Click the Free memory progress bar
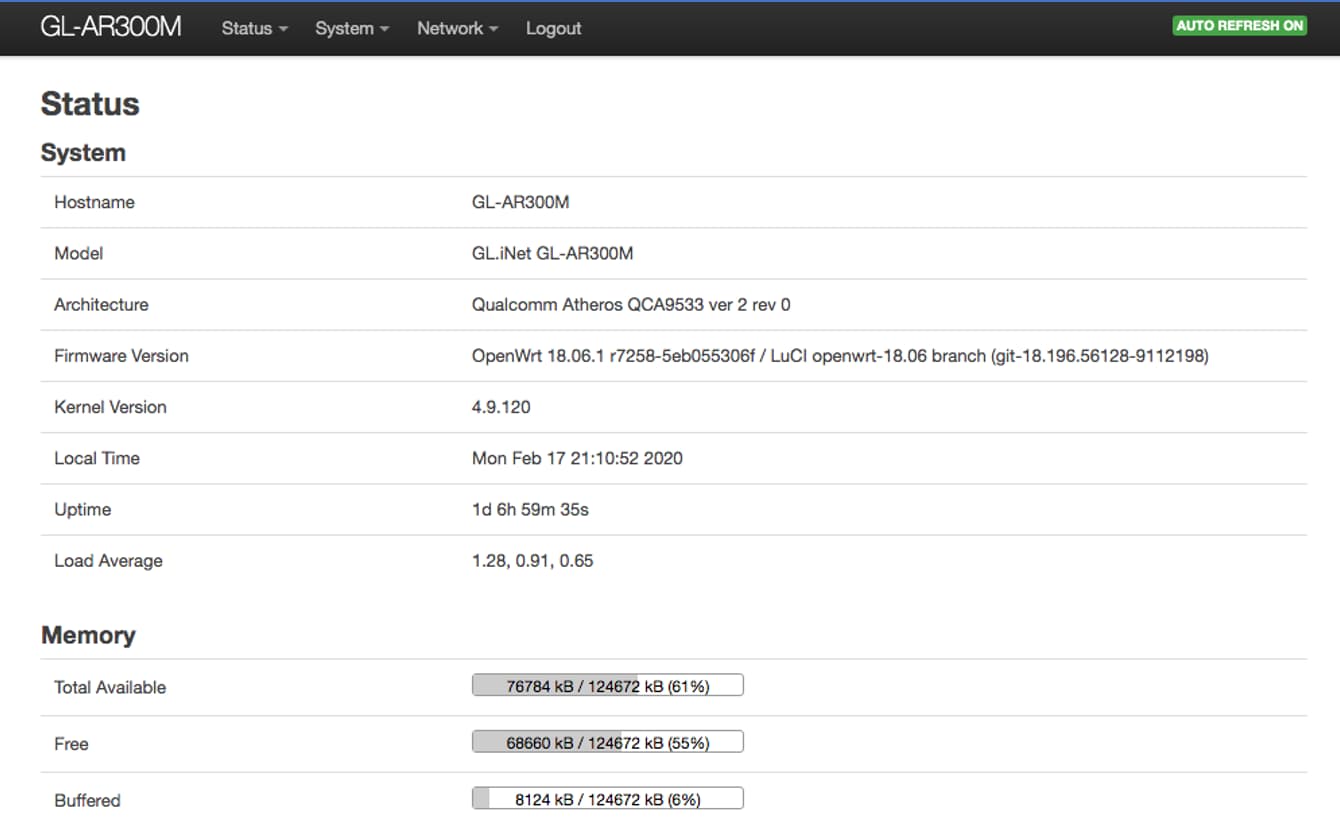 pyautogui.click(x=608, y=742)
